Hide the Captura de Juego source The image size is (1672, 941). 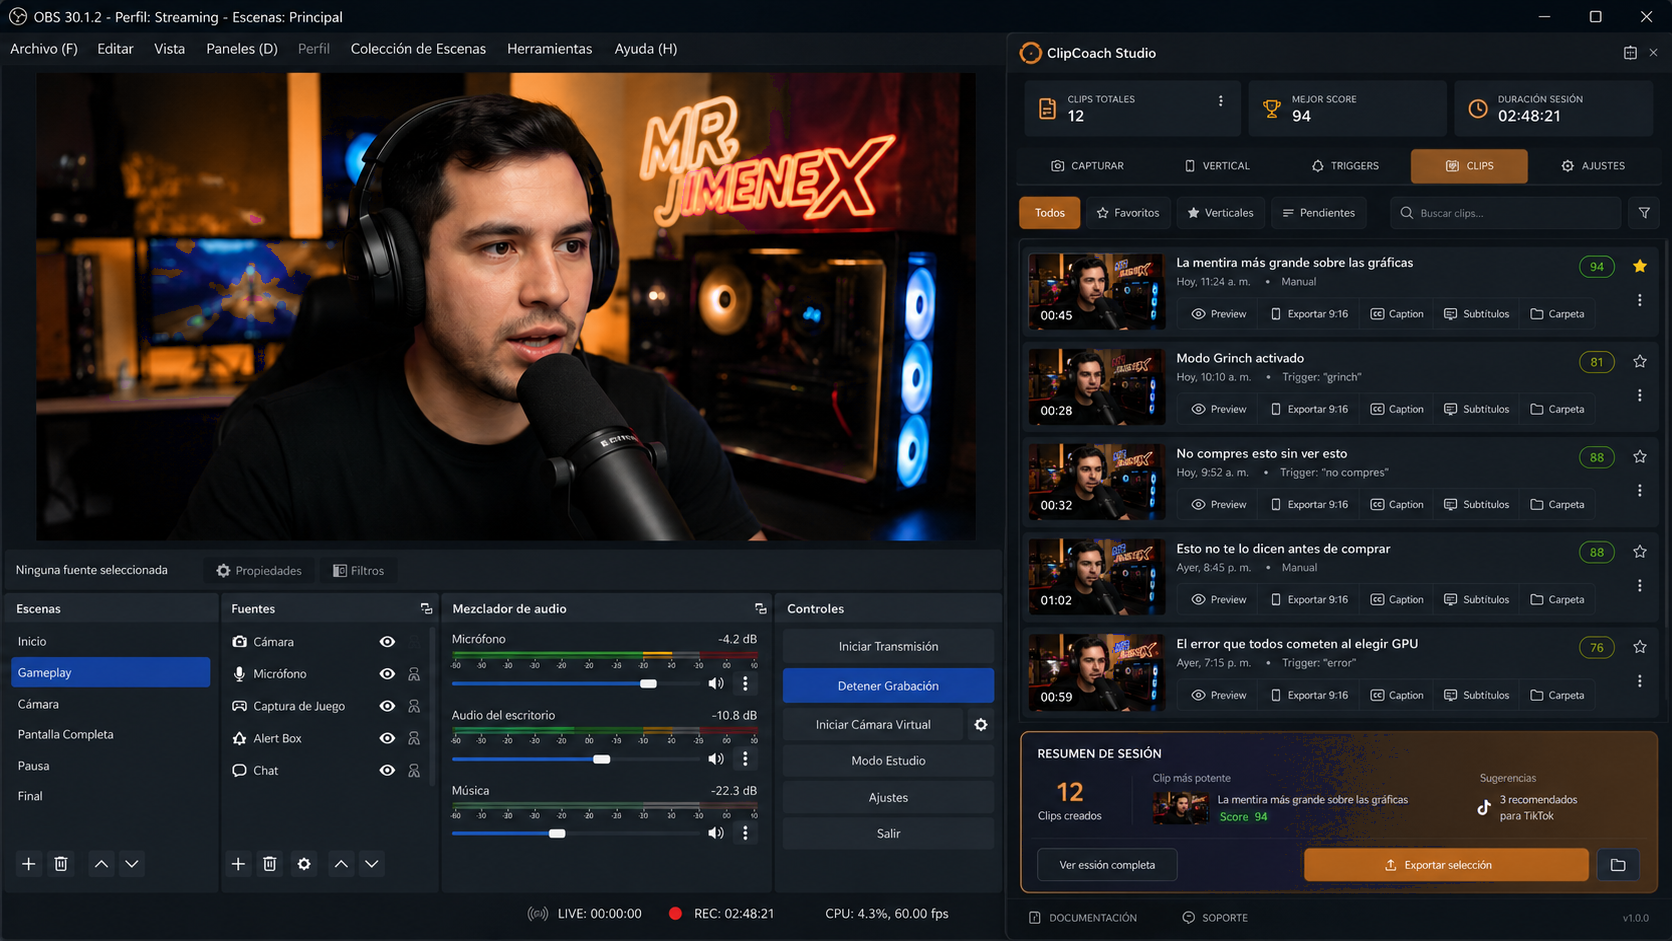(387, 706)
